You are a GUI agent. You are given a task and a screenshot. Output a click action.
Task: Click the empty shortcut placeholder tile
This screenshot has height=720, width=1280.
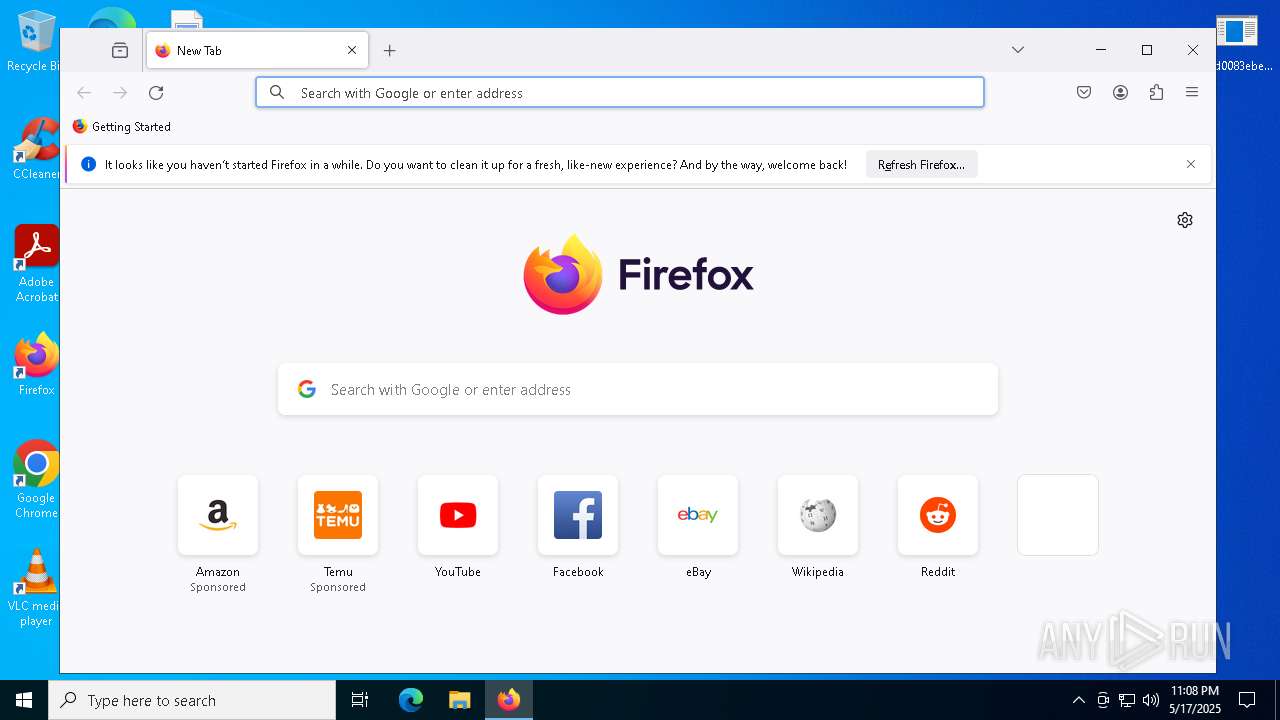1058,515
